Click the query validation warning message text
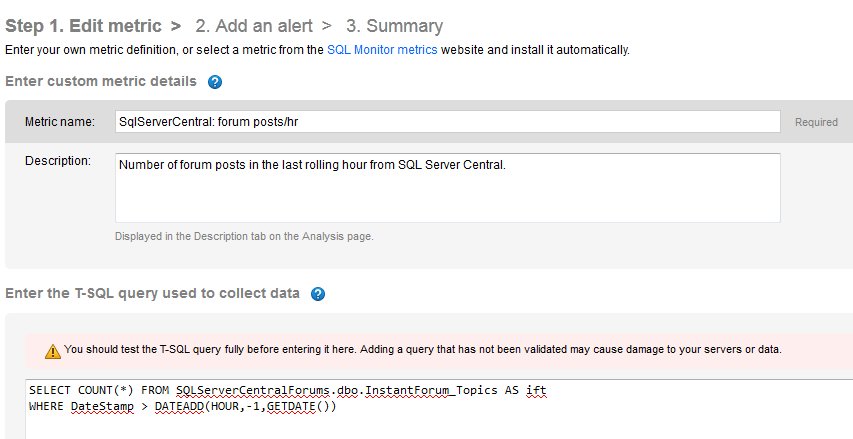The height and width of the screenshot is (439, 853). (x=422, y=350)
